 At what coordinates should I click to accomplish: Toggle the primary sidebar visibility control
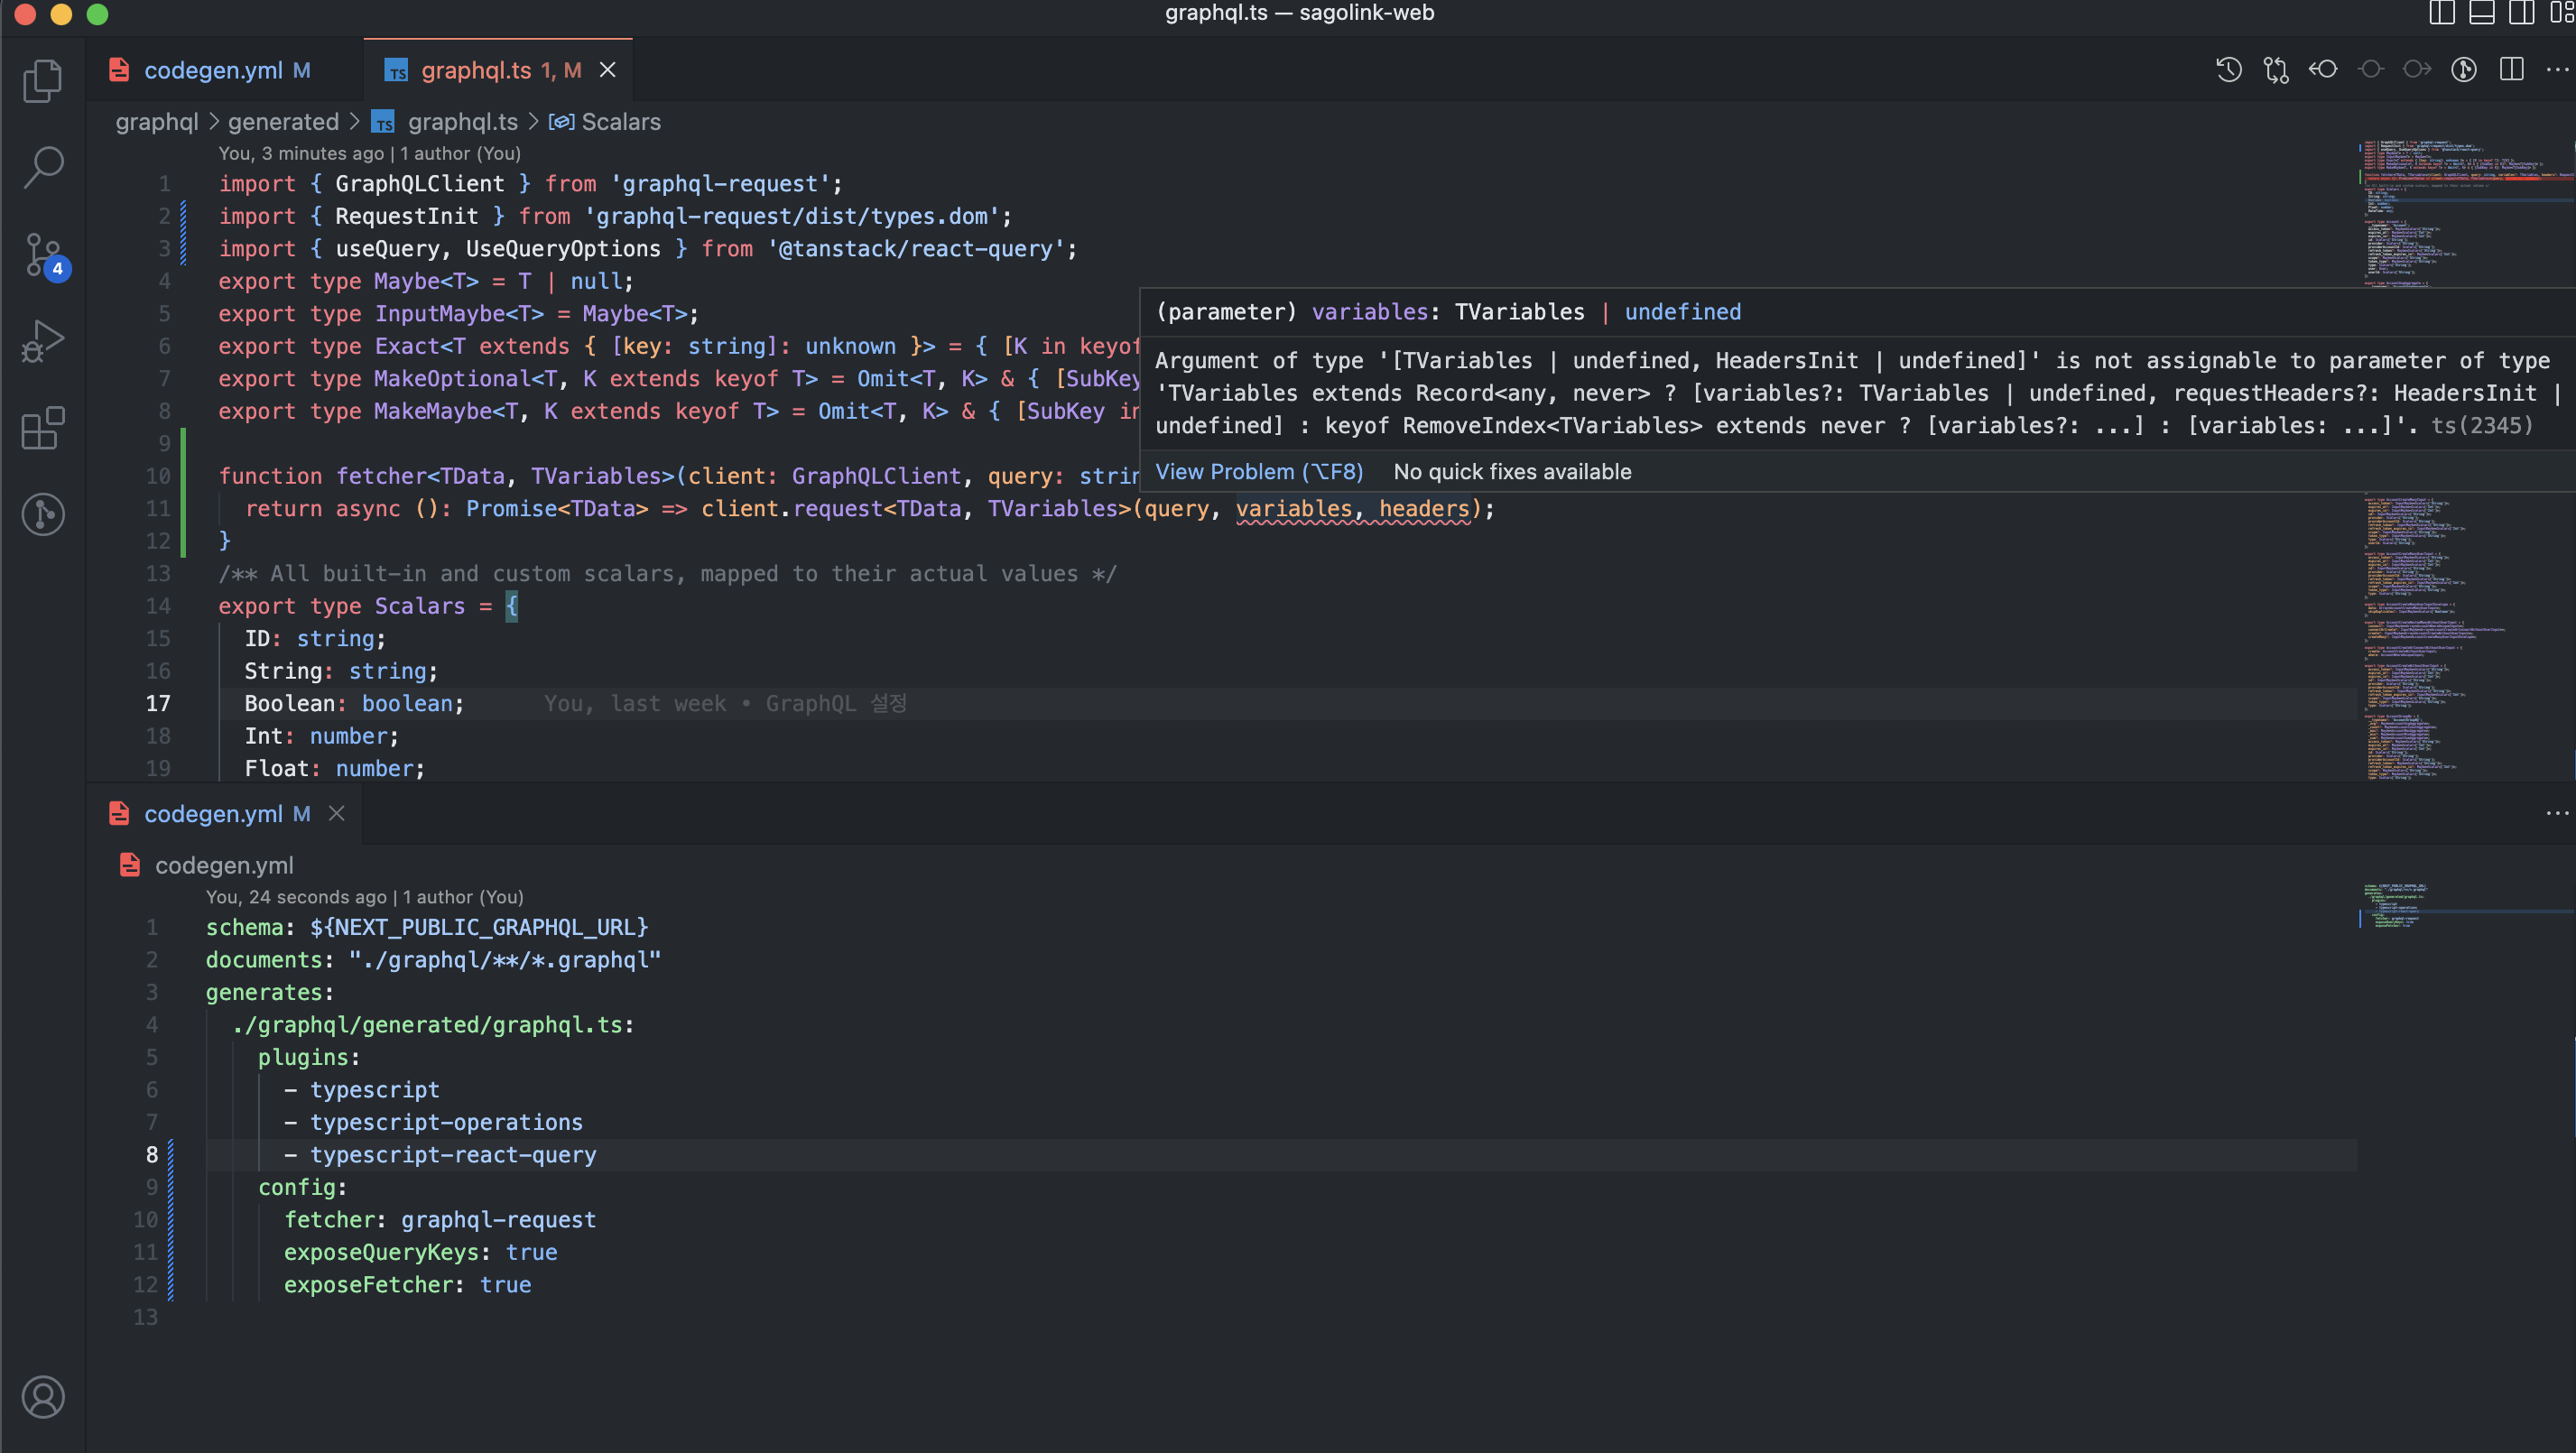click(x=2441, y=13)
